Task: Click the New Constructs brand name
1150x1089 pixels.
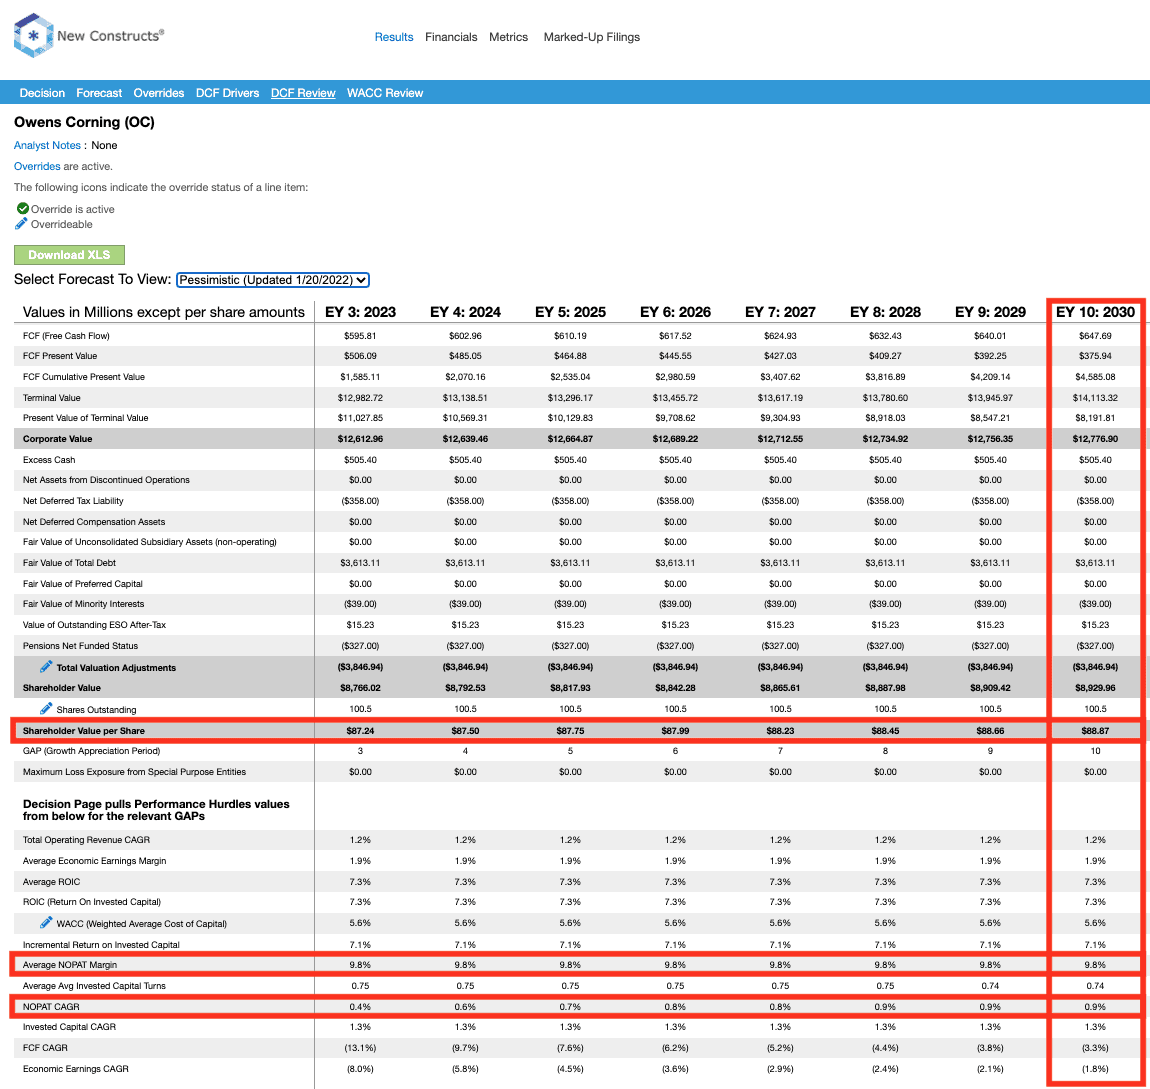Action: click(110, 35)
